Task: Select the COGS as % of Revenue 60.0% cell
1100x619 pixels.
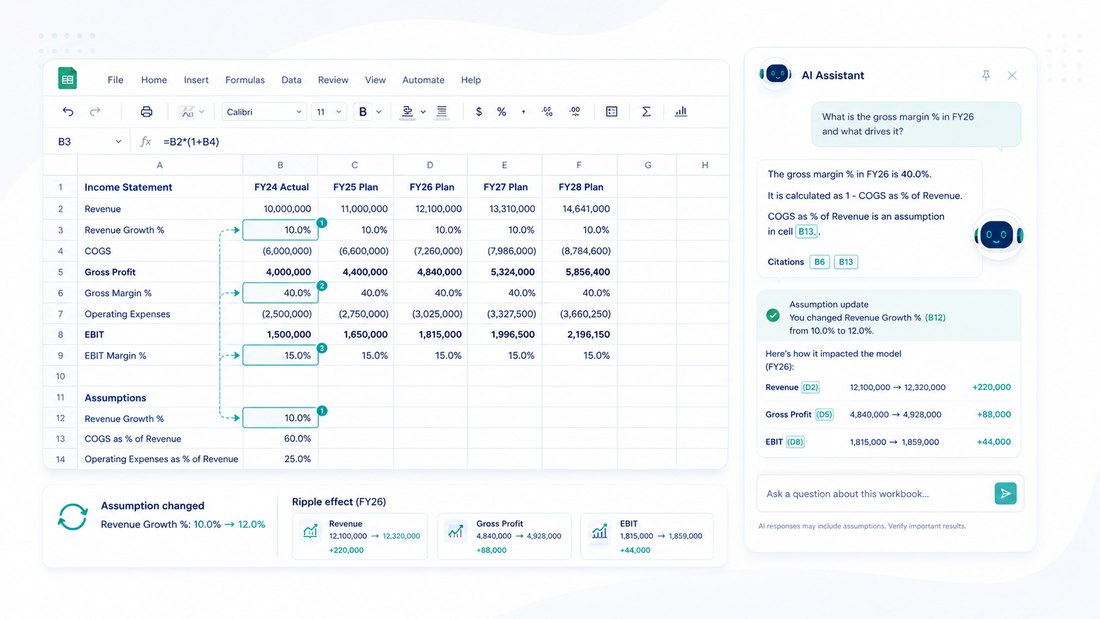Action: tap(280, 439)
